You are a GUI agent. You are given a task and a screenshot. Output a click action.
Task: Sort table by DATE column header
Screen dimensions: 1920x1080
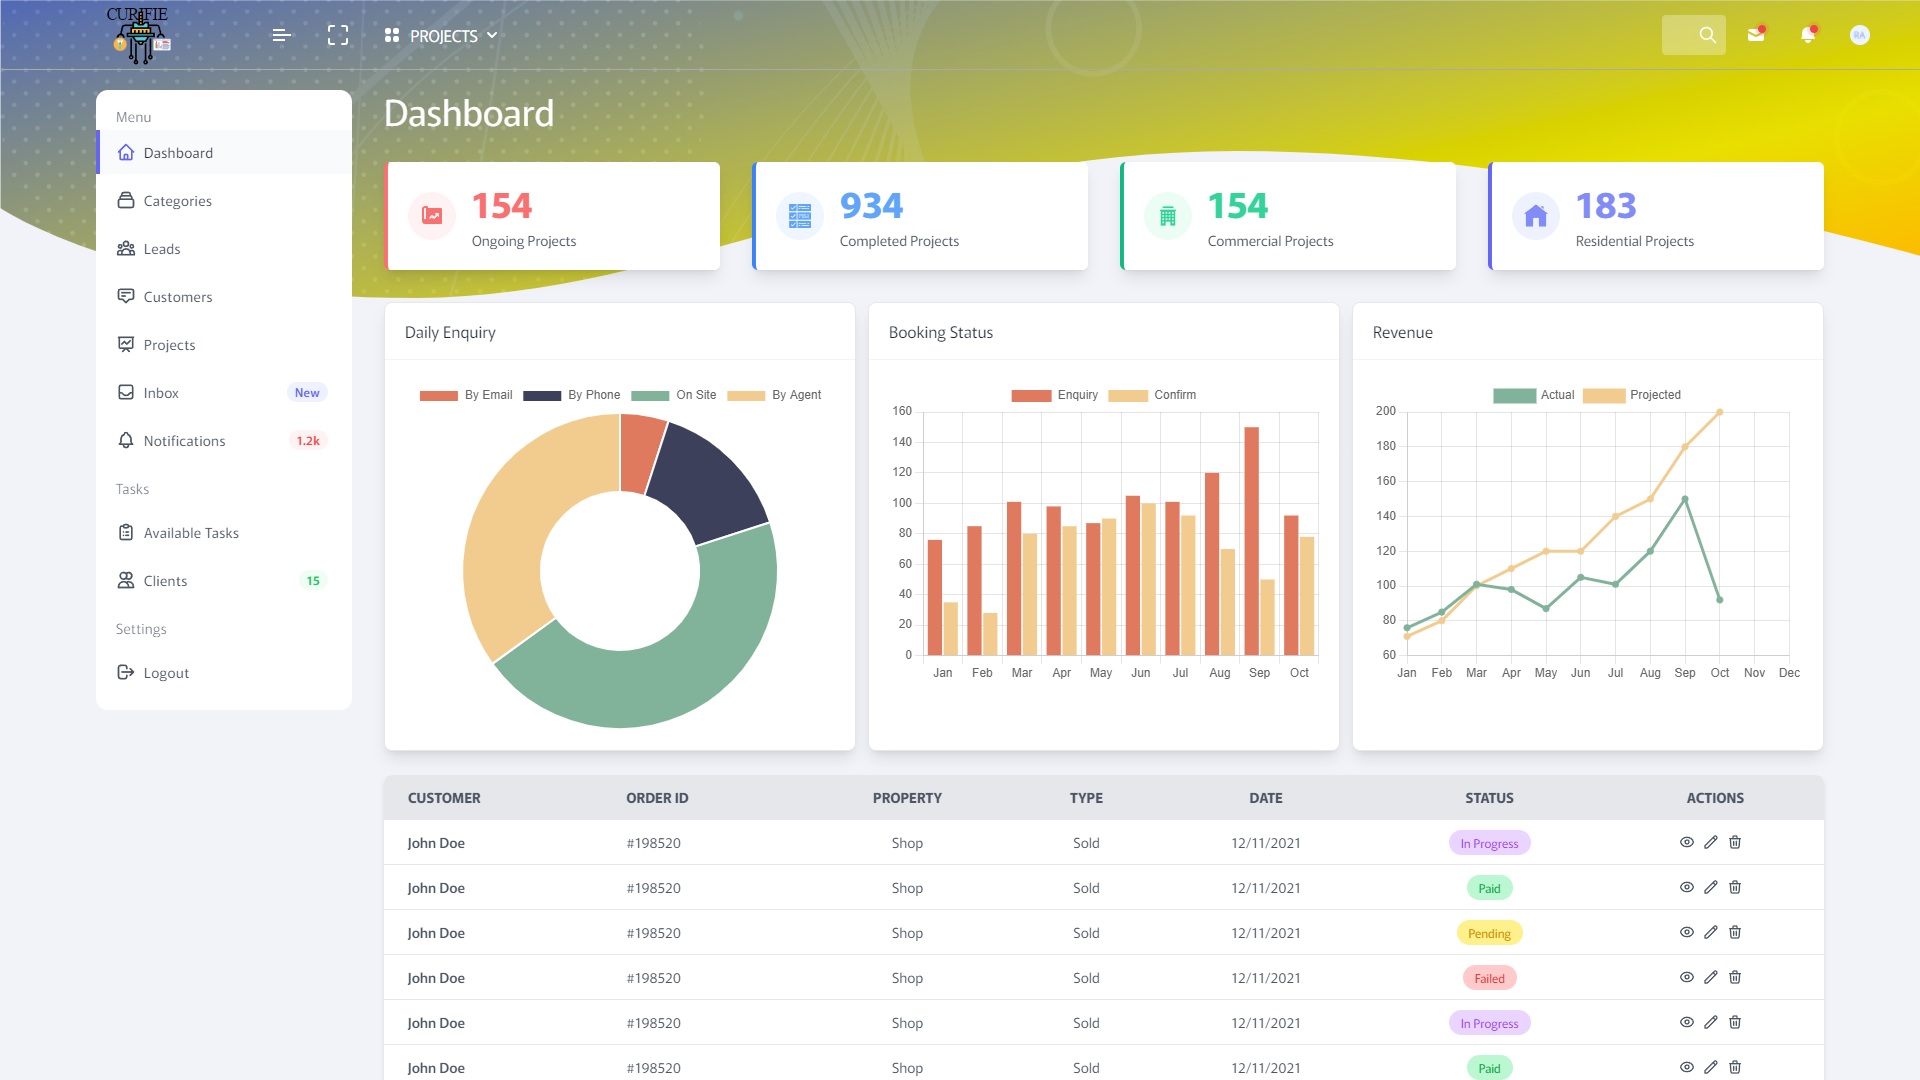[1266, 798]
